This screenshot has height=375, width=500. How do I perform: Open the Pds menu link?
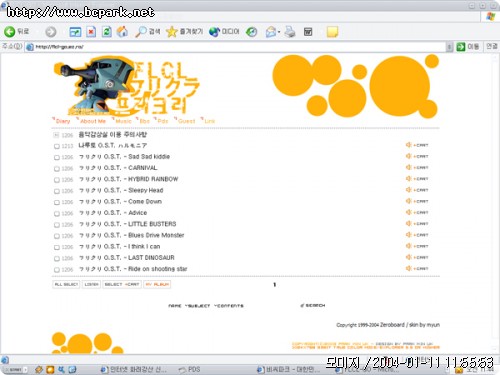[x=163, y=121]
